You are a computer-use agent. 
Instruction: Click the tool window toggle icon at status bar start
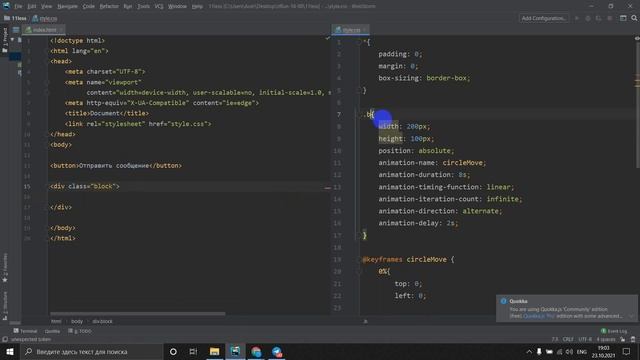tap(5, 339)
